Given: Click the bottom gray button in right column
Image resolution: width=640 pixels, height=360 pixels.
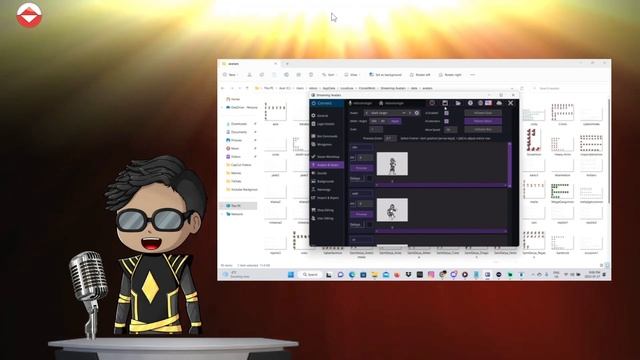Looking at the screenshot, I should pos(483,129).
